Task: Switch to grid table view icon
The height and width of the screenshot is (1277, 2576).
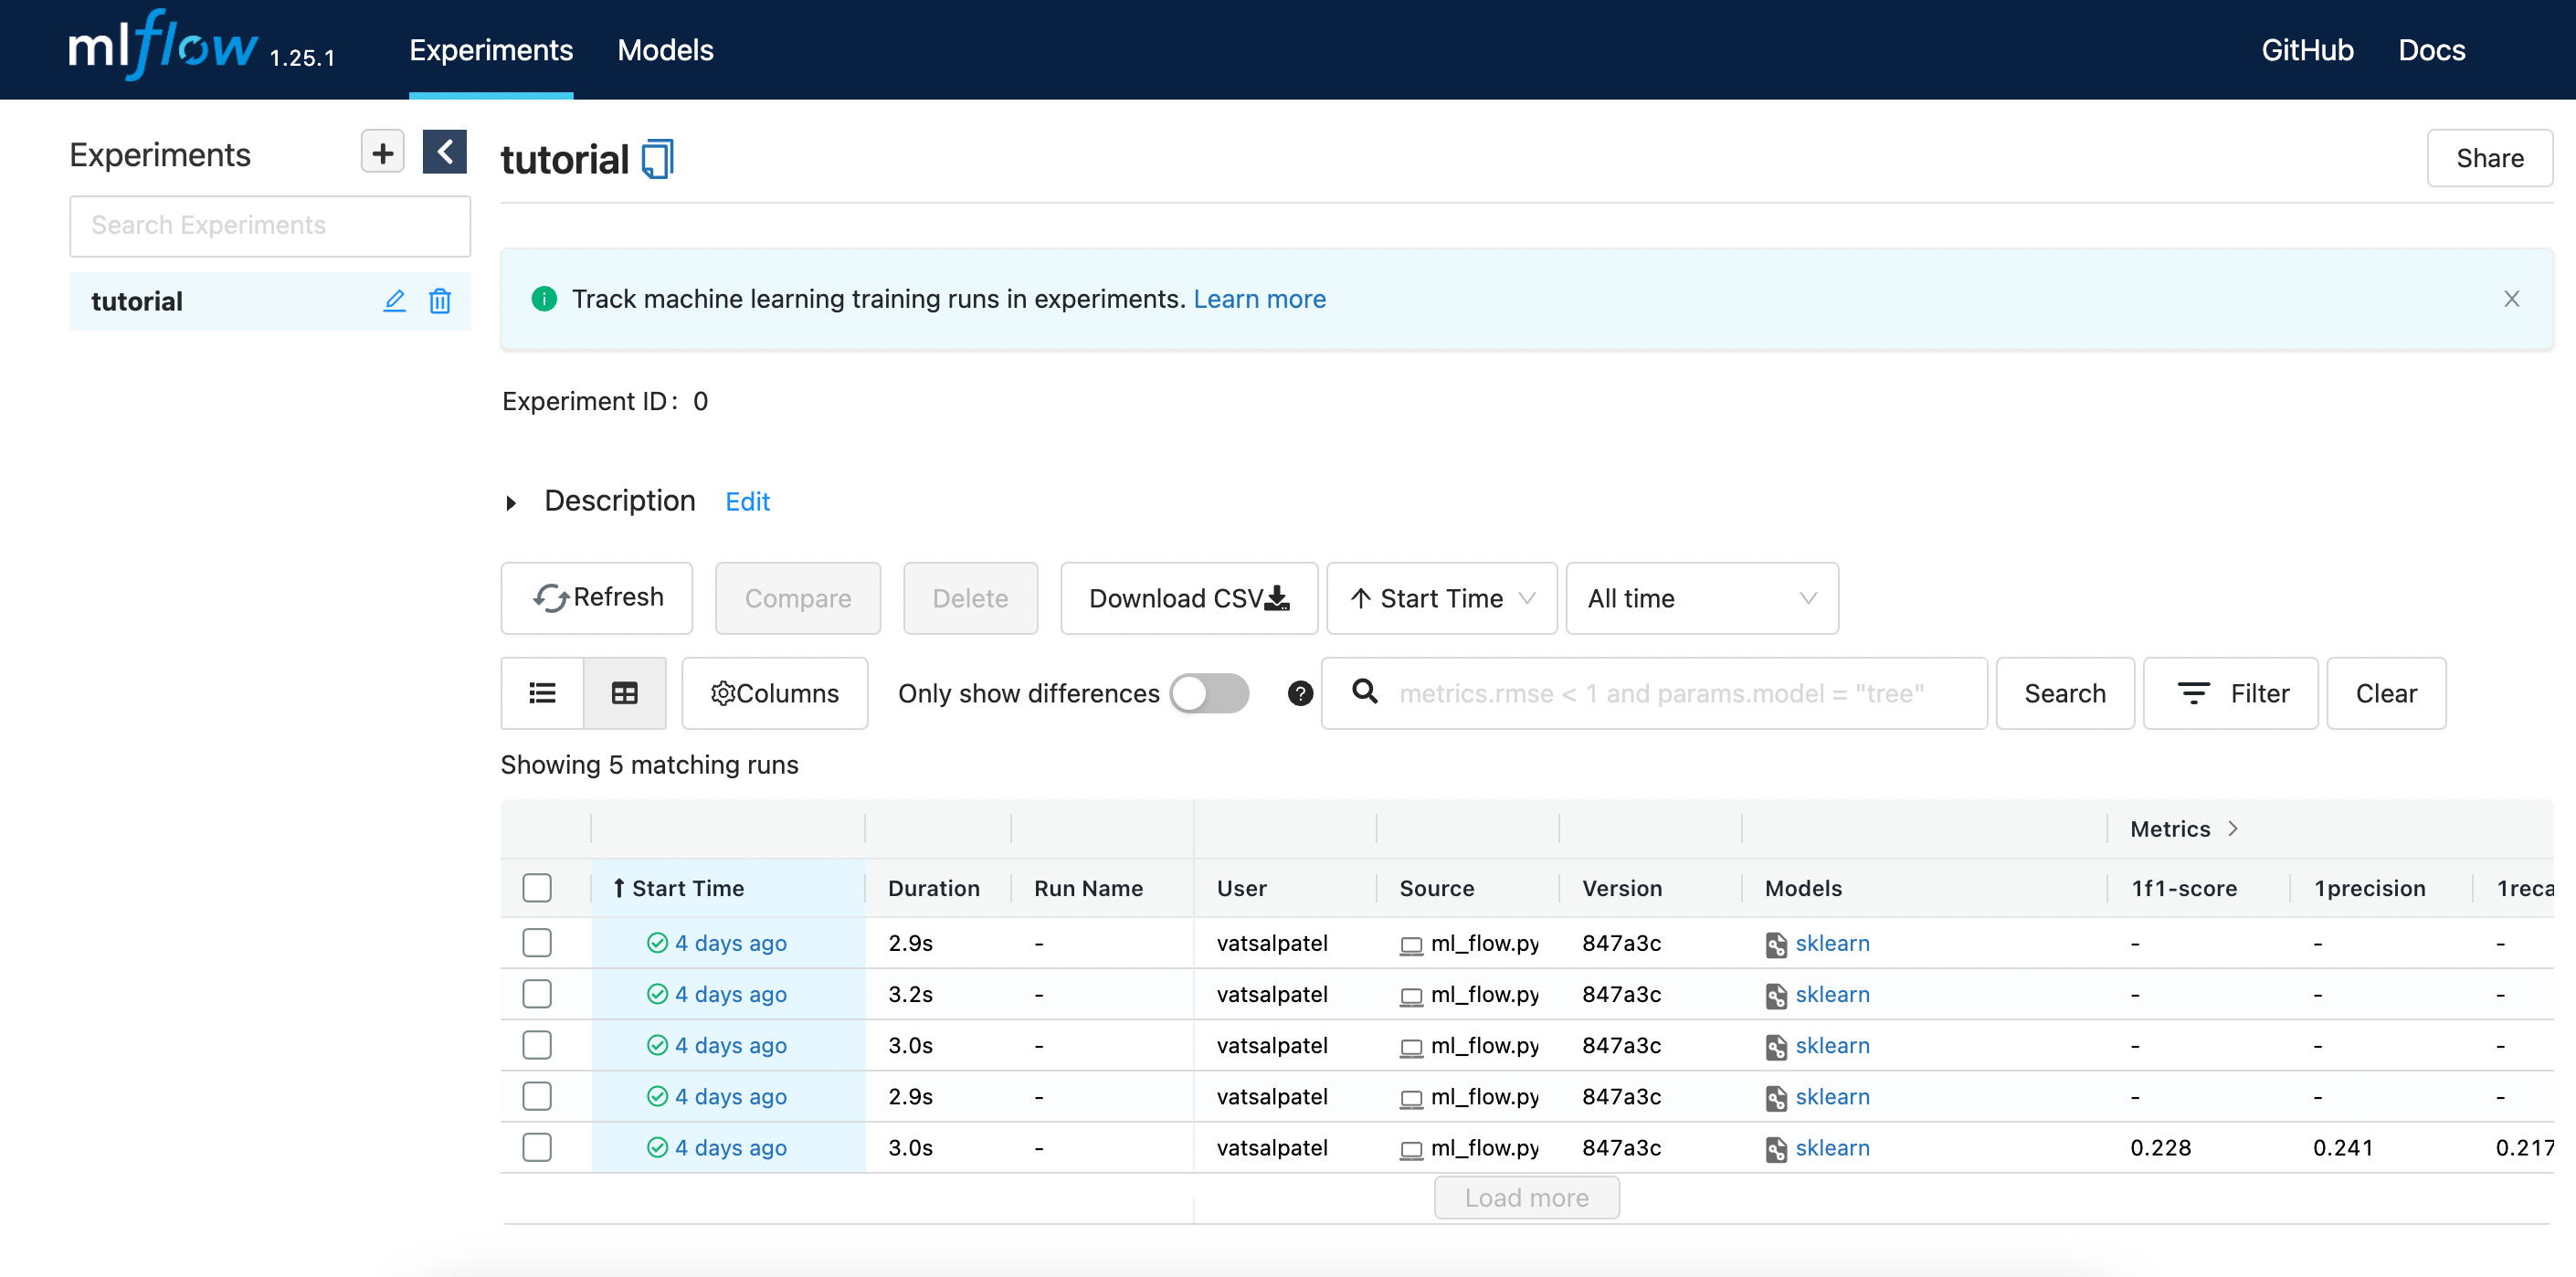Action: click(625, 693)
